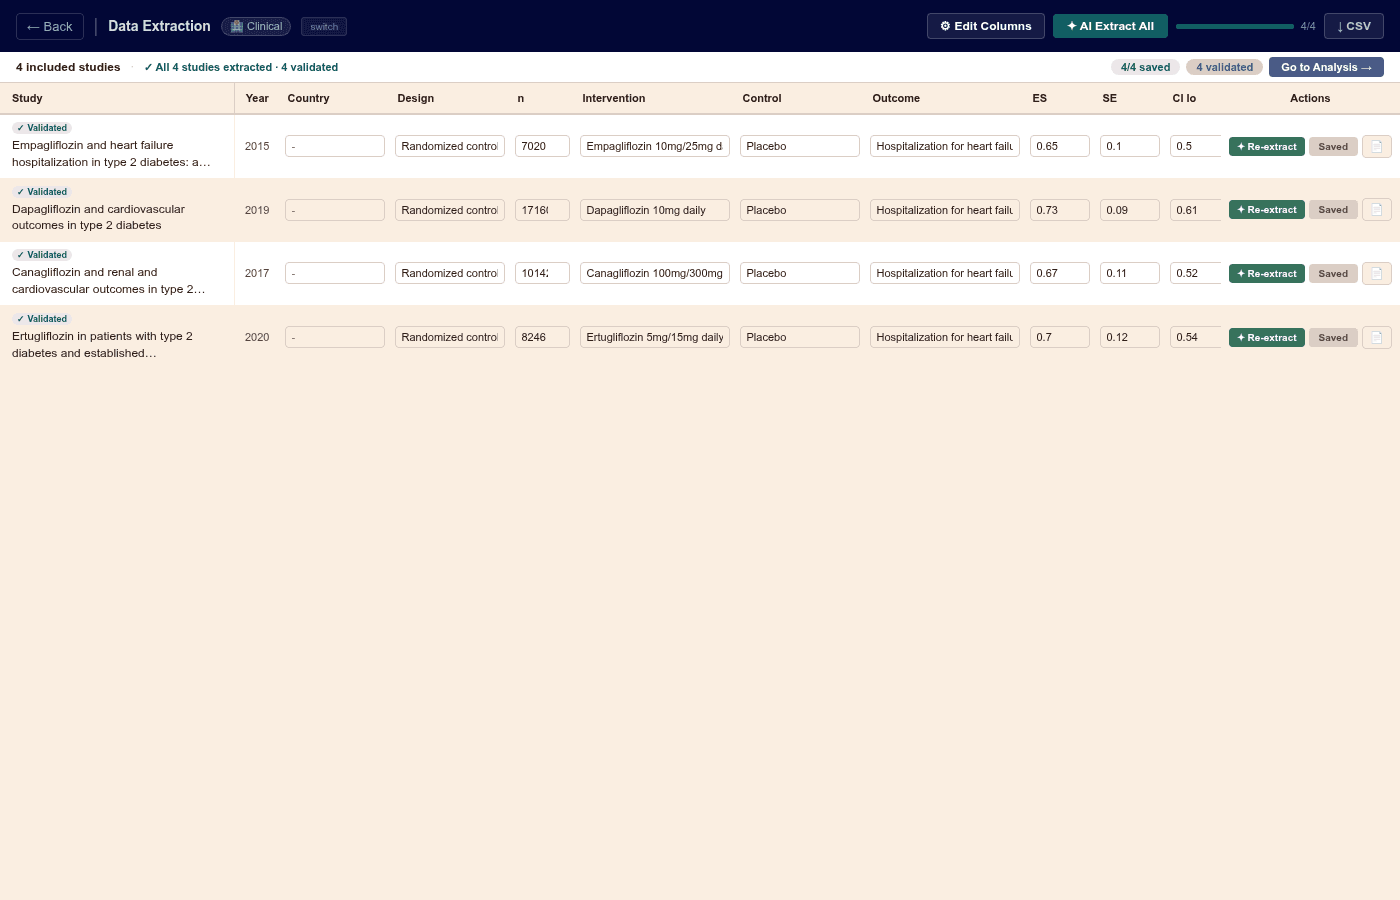The width and height of the screenshot is (1400, 900).
Task: Edit sample size field showing 7020
Action: pos(542,146)
